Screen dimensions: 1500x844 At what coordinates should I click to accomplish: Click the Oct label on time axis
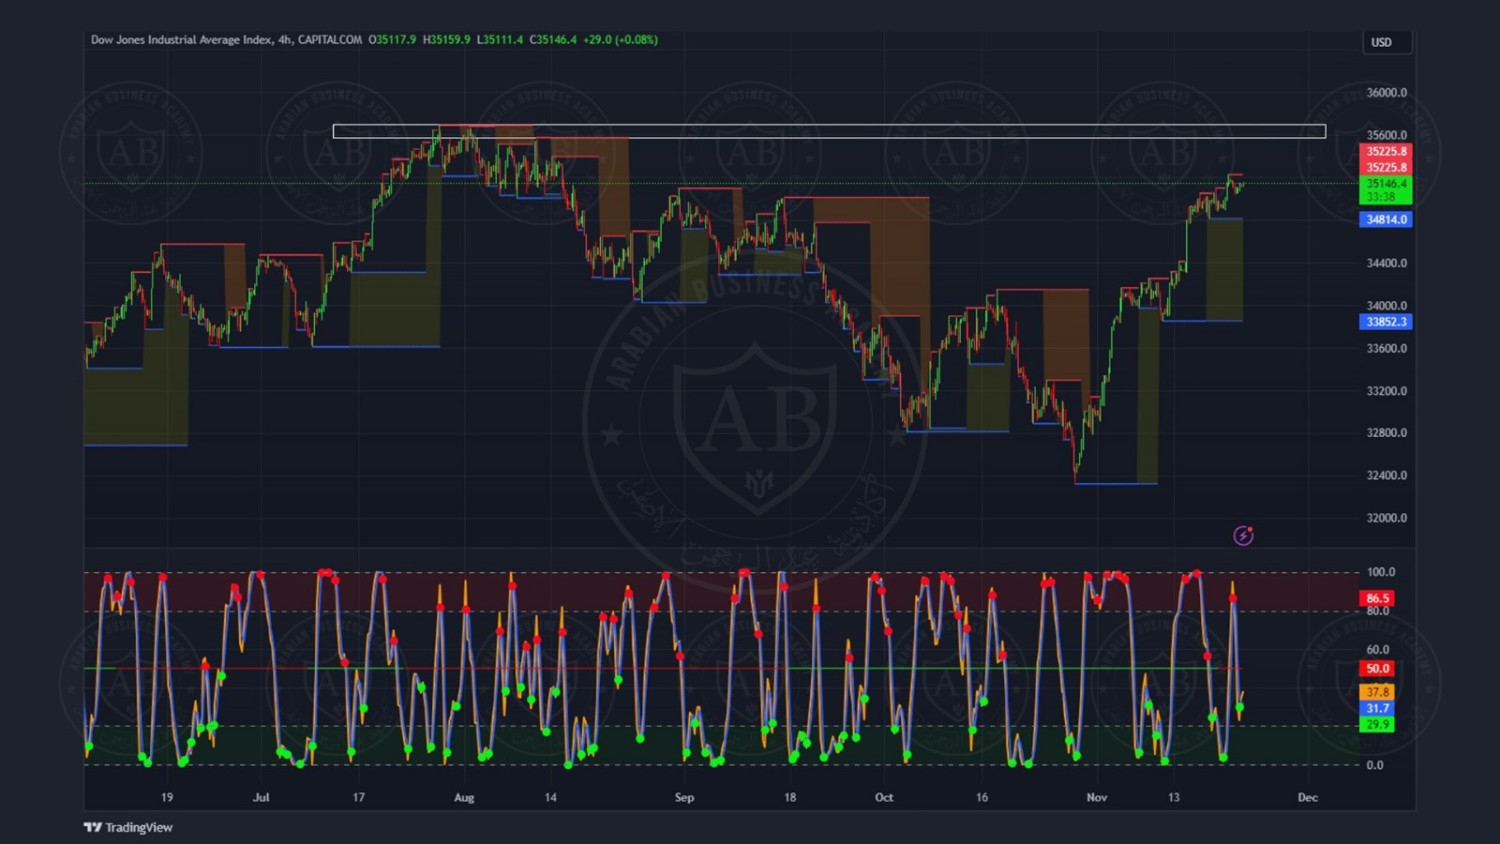tap(884, 797)
